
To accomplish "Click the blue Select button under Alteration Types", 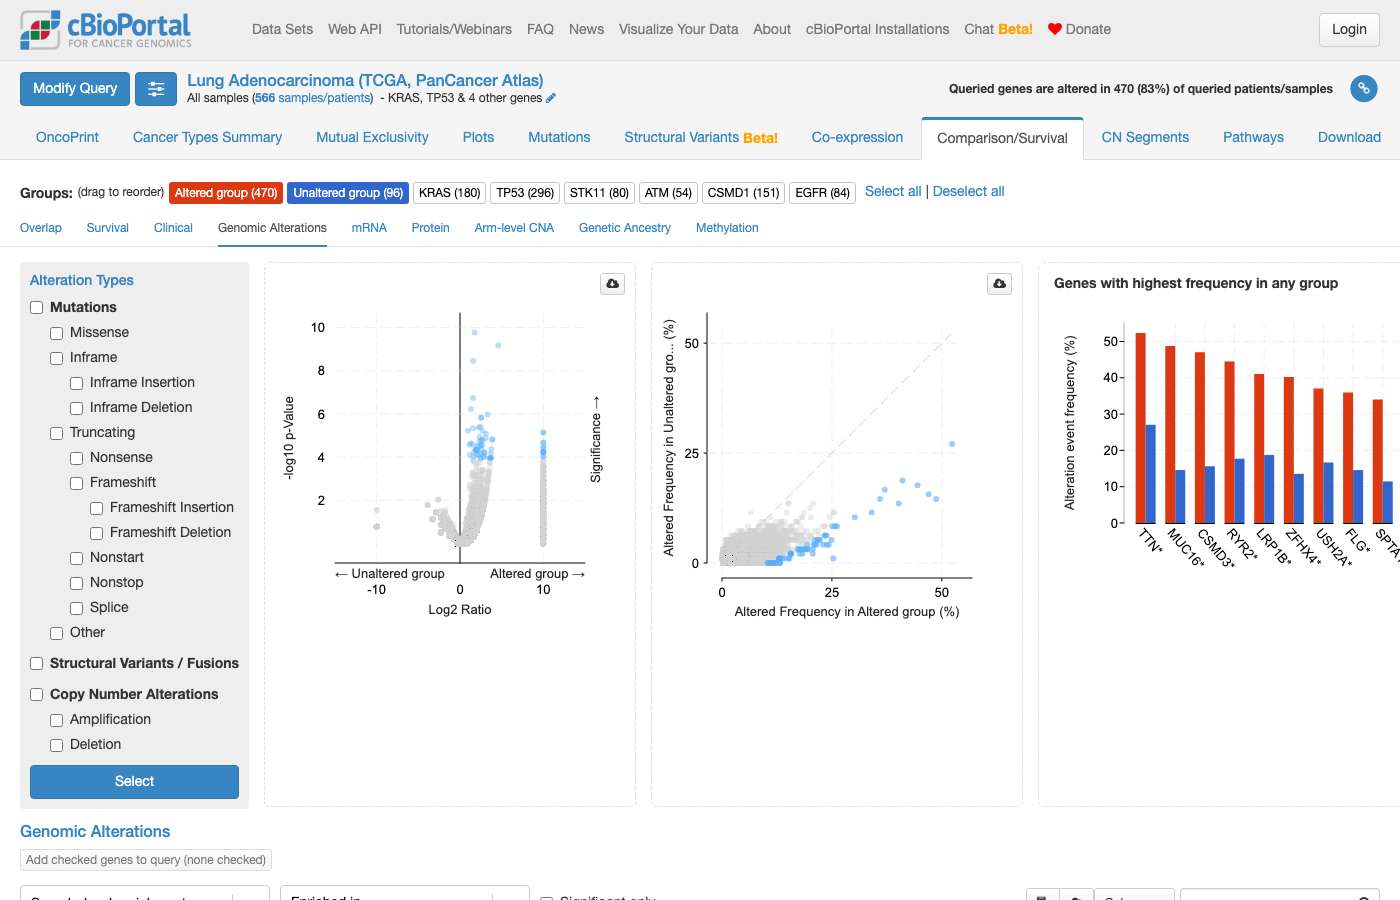I will coord(134,782).
